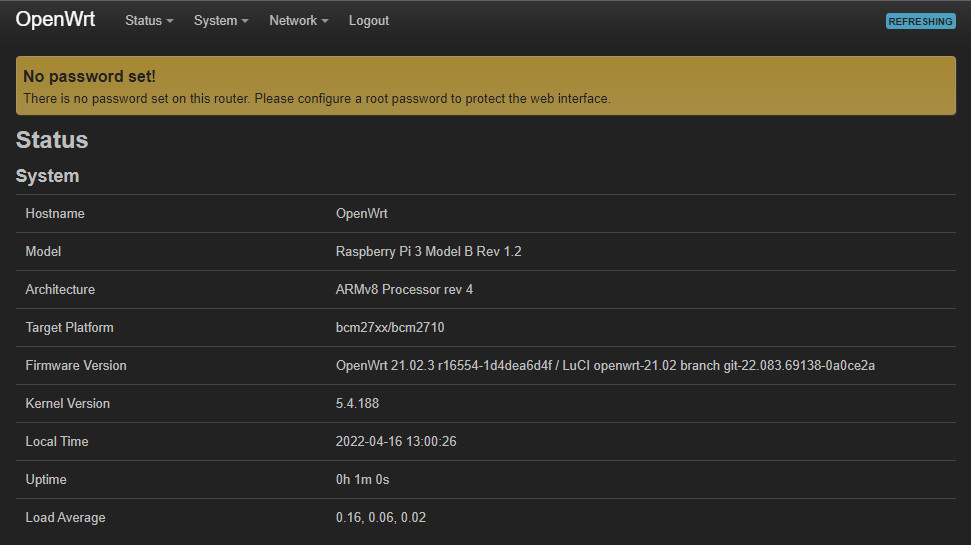Click the Status page heading
Viewport: 971px width, 545px height.
(x=52, y=140)
